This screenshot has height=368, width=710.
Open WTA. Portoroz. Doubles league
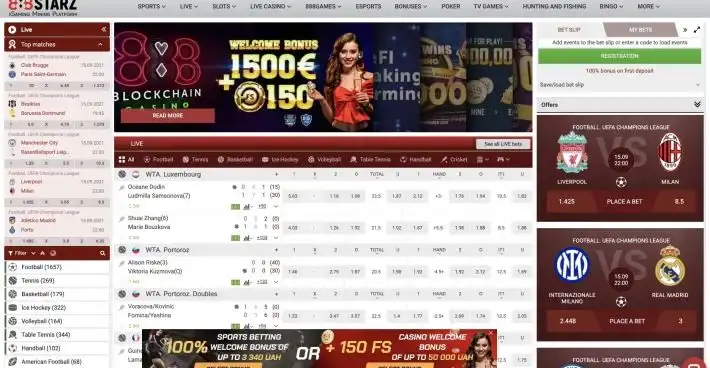point(181,294)
